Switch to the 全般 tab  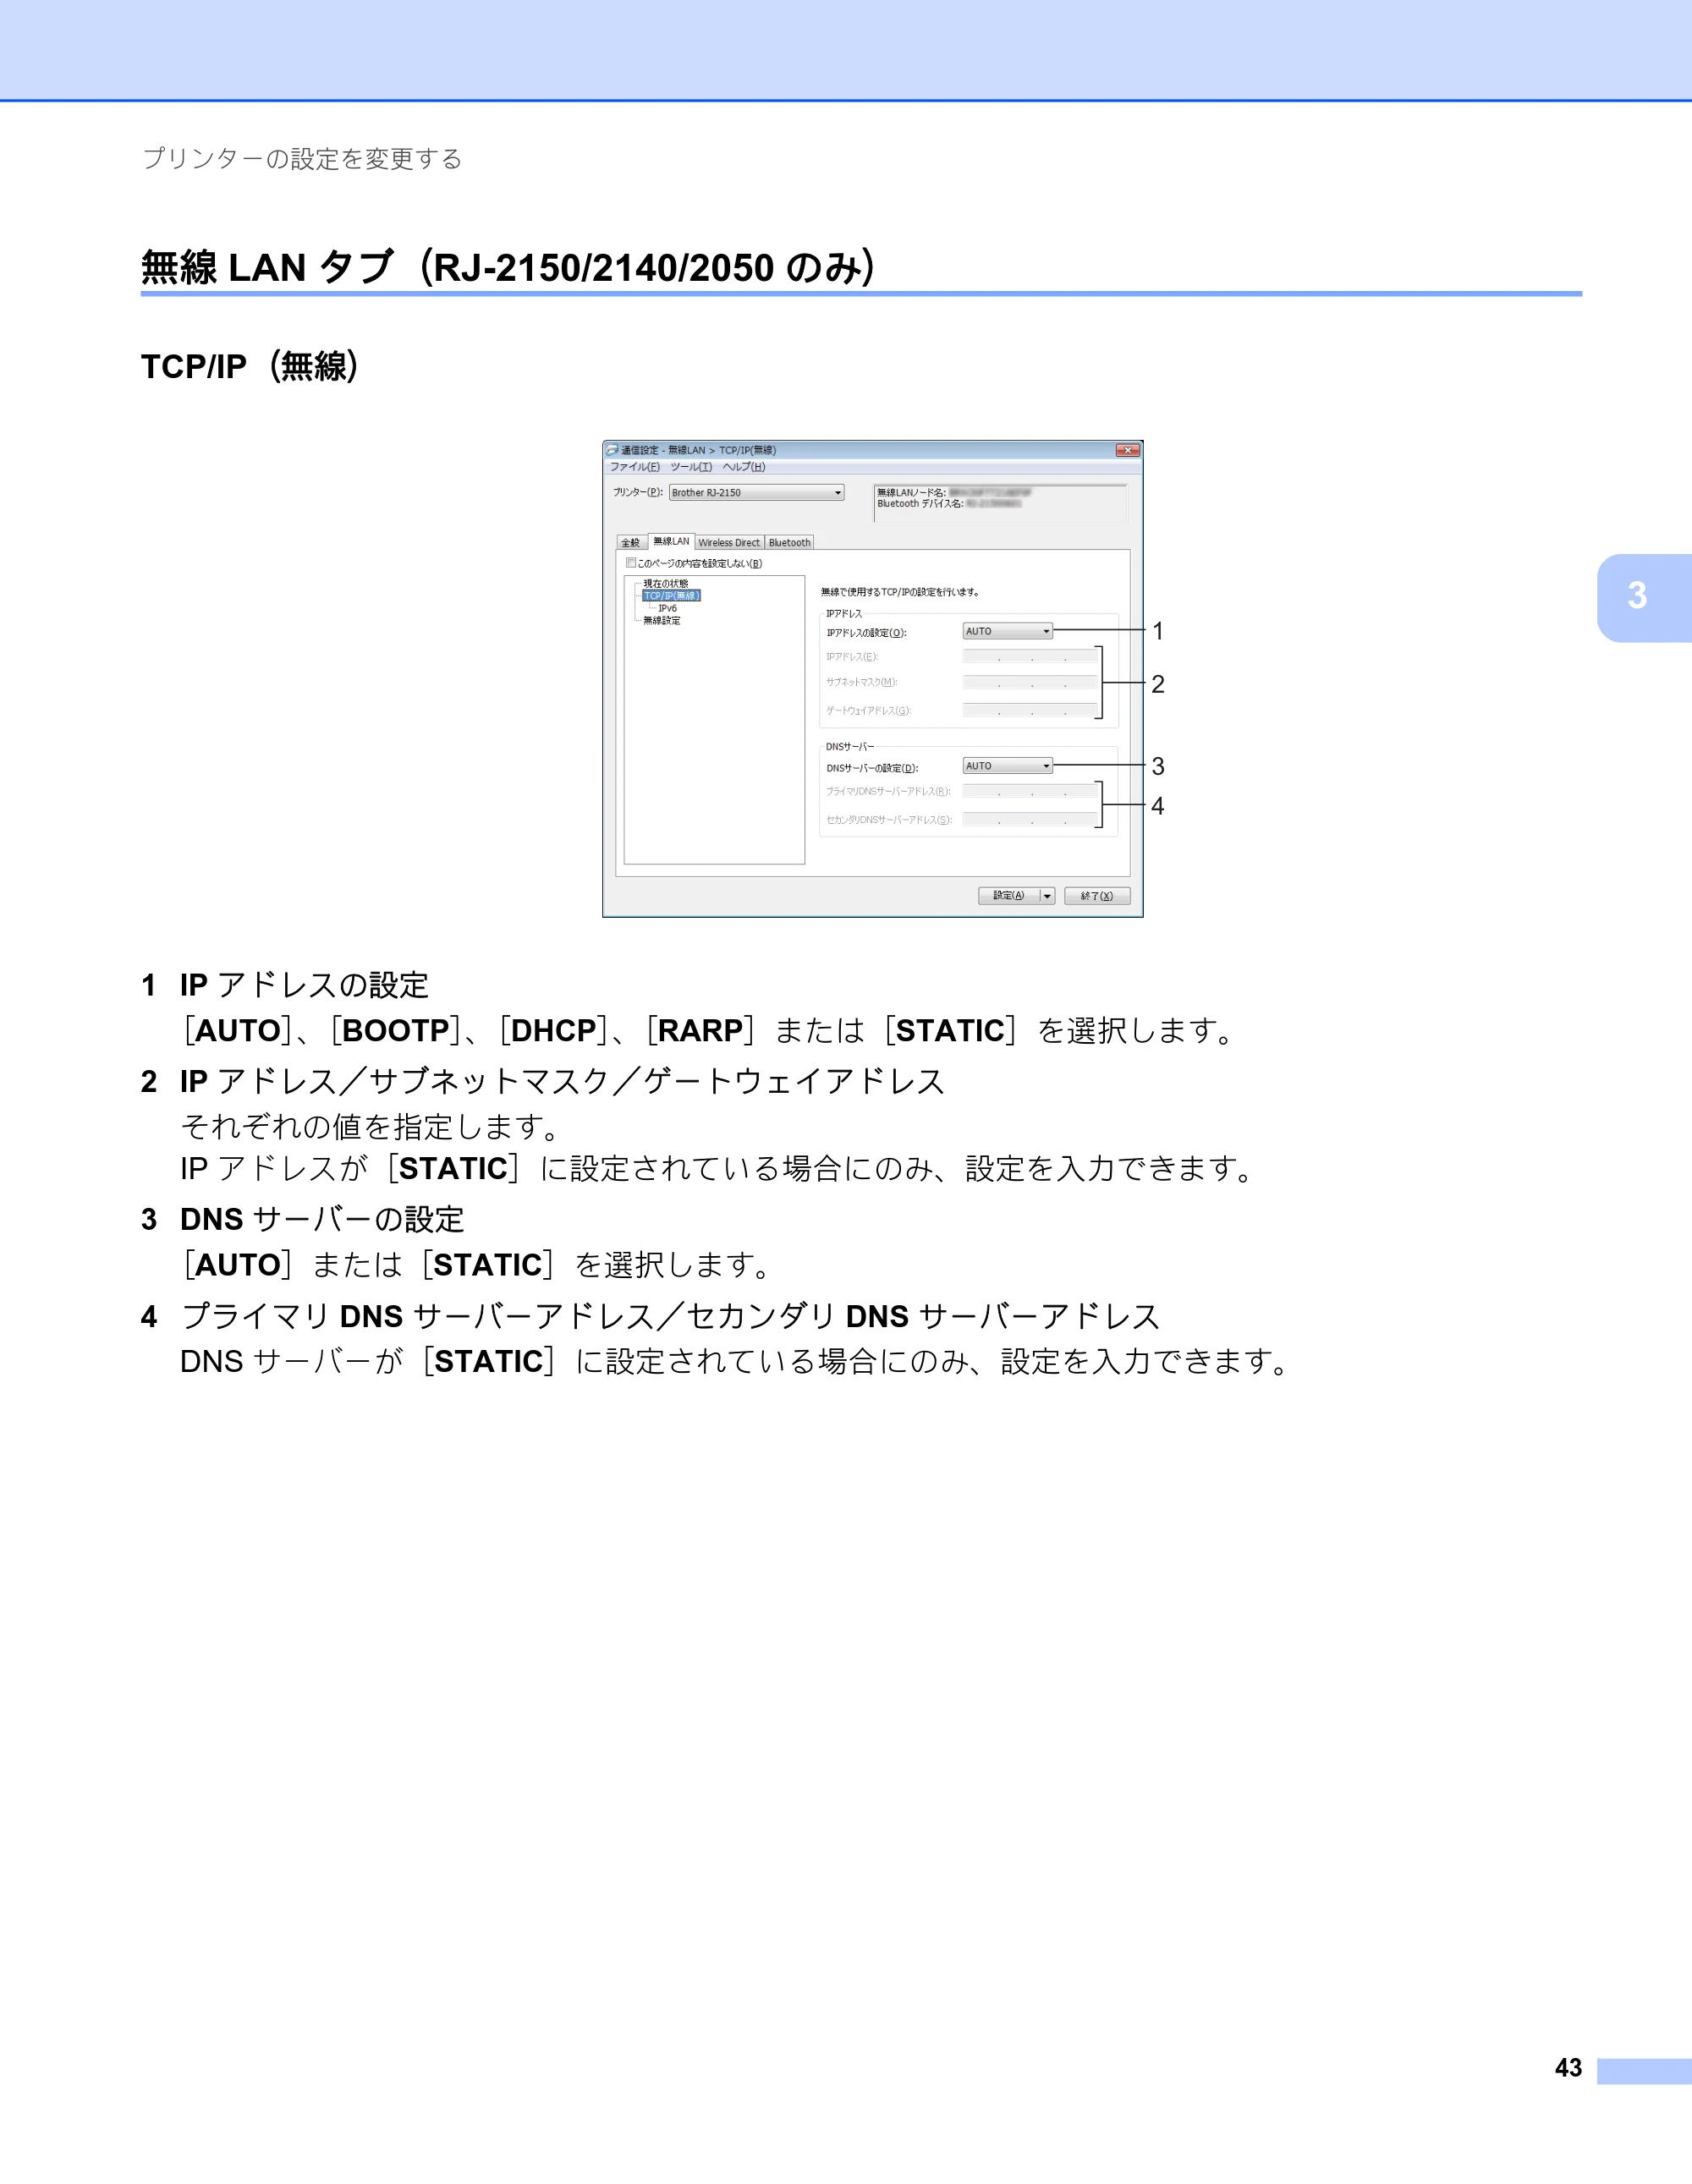(x=631, y=543)
